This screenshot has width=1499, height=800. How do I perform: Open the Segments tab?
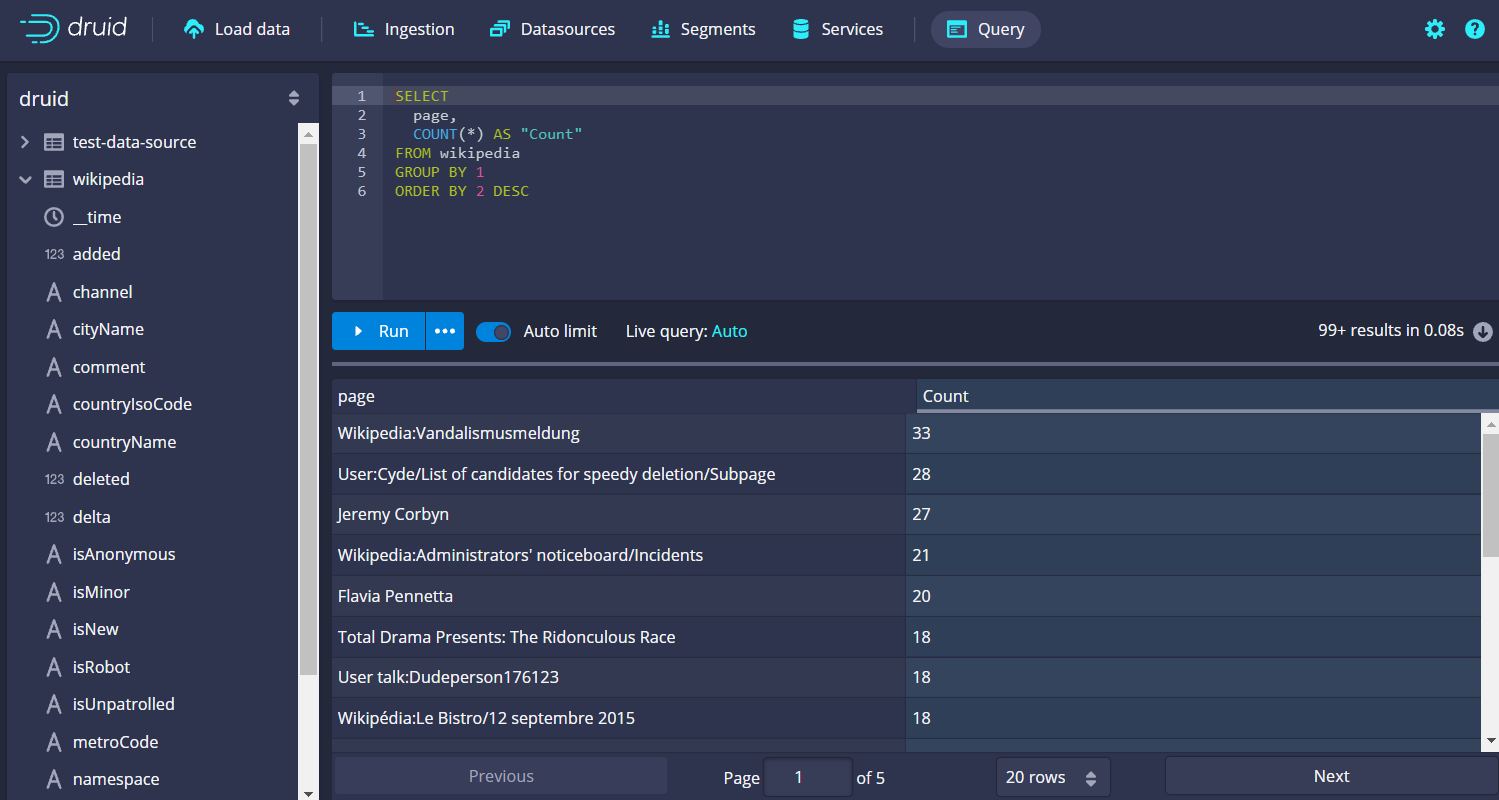pyautogui.click(x=703, y=29)
